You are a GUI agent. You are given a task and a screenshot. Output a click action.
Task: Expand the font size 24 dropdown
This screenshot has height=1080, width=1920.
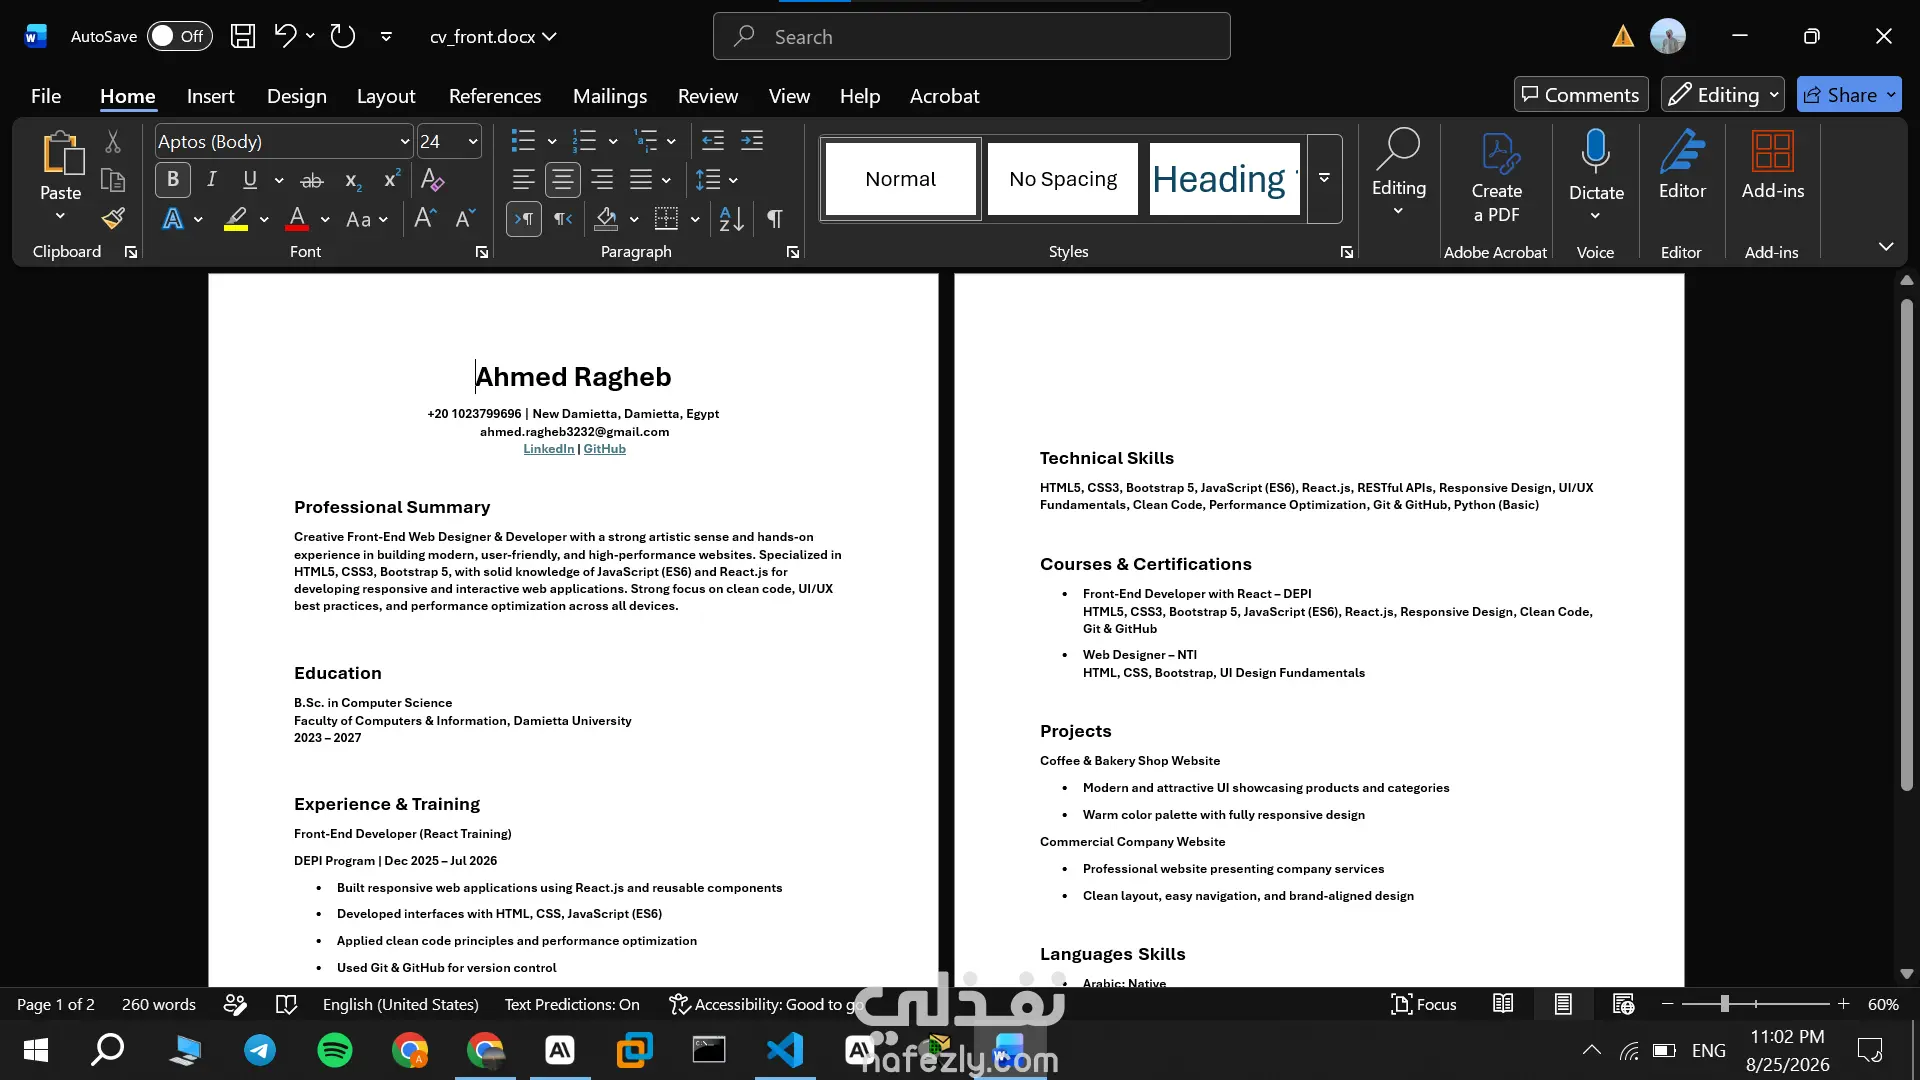(473, 142)
